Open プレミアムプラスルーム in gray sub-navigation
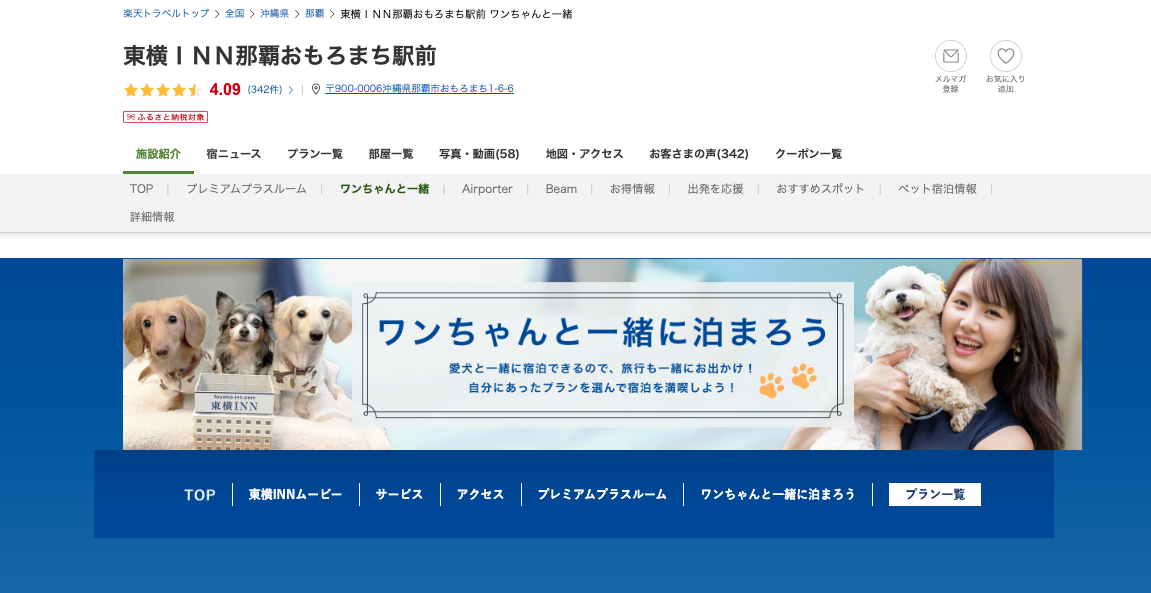 246,189
